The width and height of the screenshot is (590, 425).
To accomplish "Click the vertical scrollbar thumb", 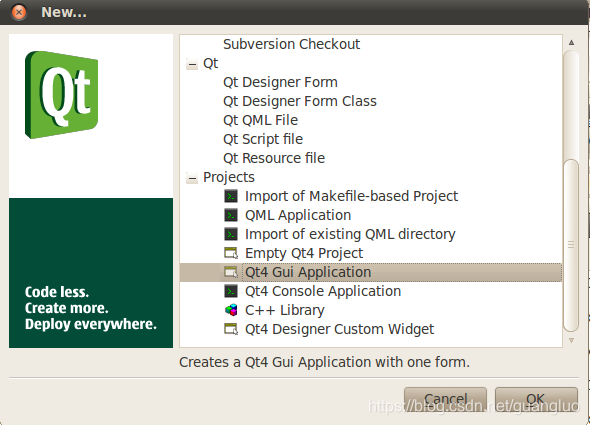I will 571,245.
